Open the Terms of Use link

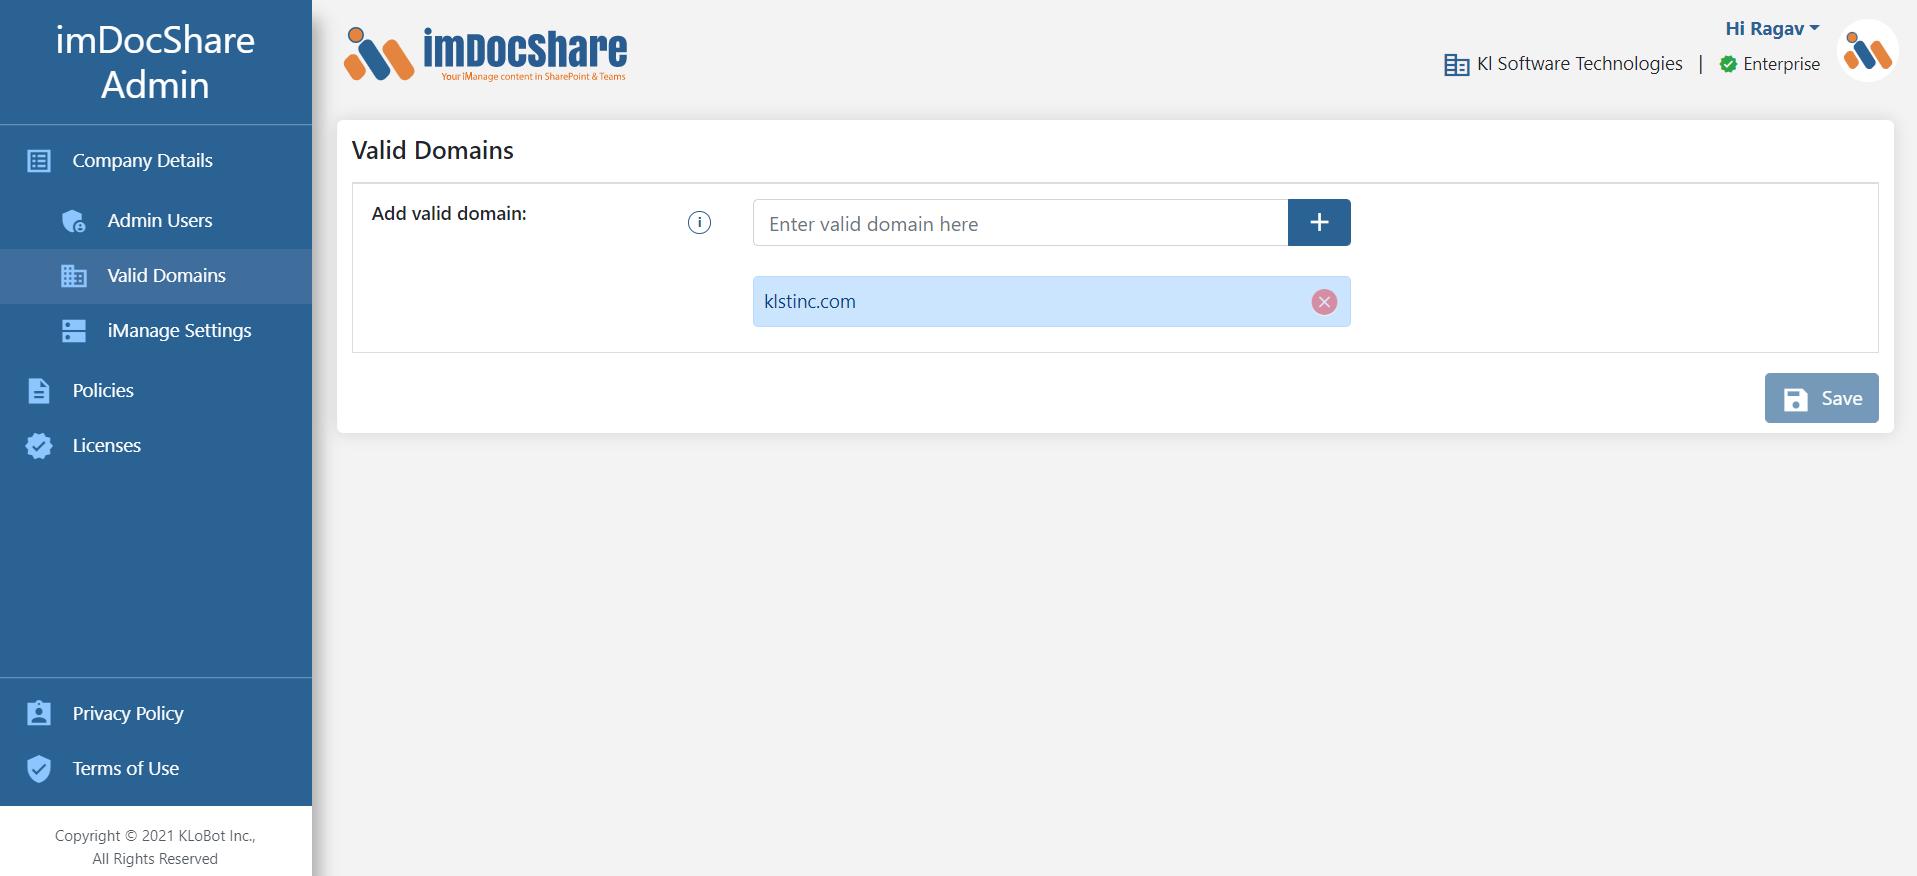click(156, 769)
